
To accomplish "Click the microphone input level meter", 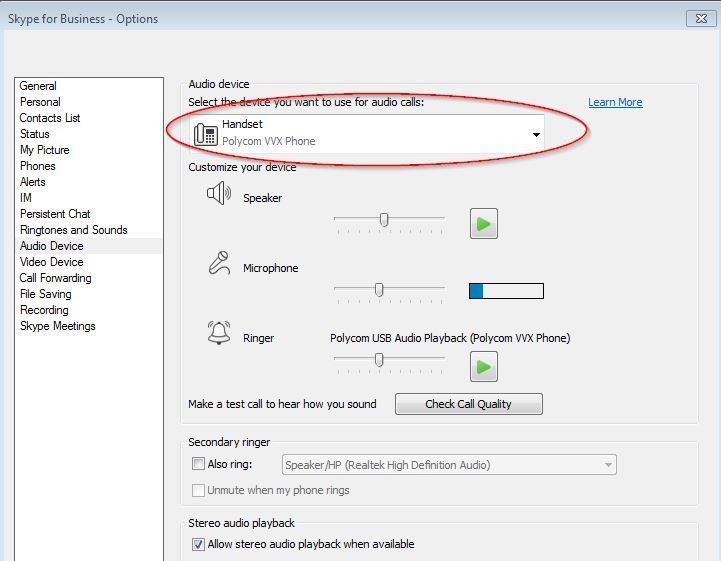I will (506, 291).
